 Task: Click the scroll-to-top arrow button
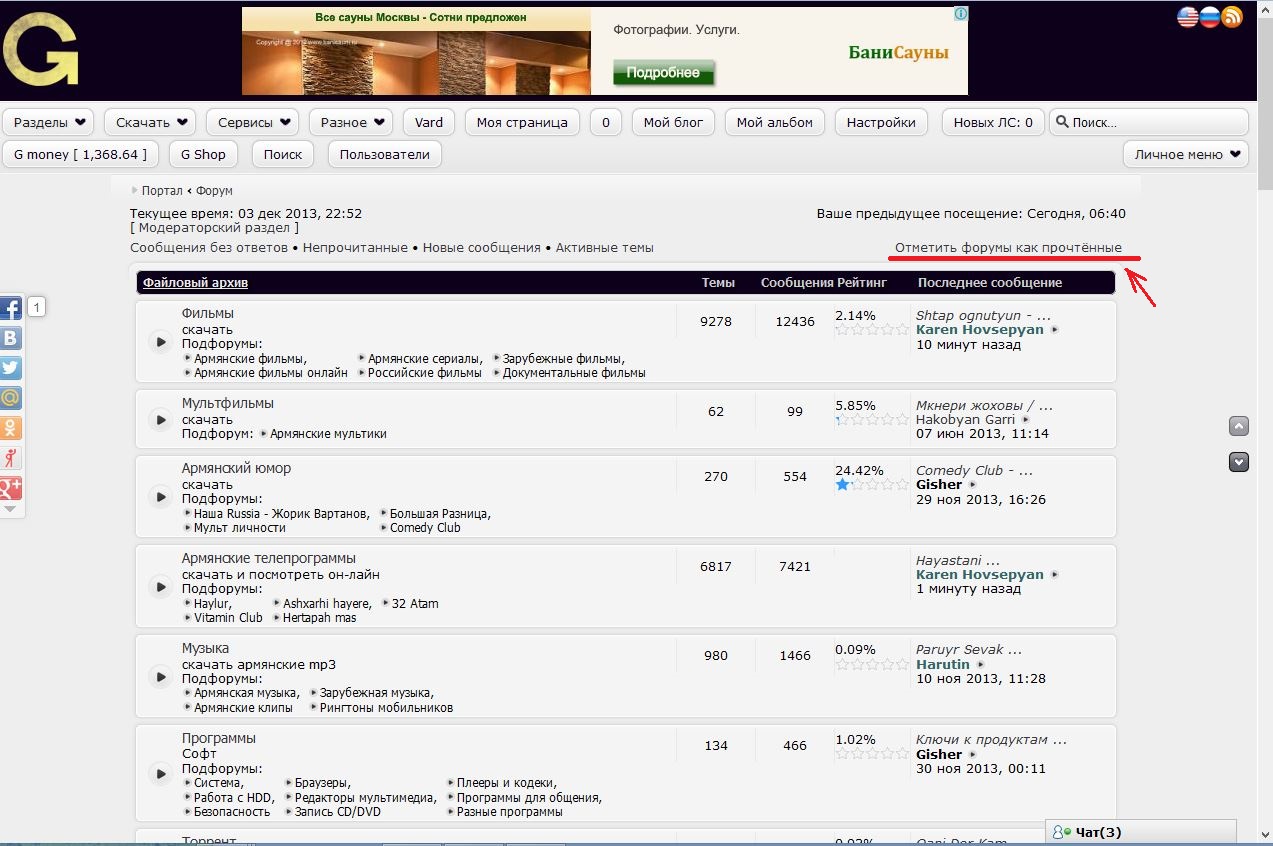[1239, 426]
